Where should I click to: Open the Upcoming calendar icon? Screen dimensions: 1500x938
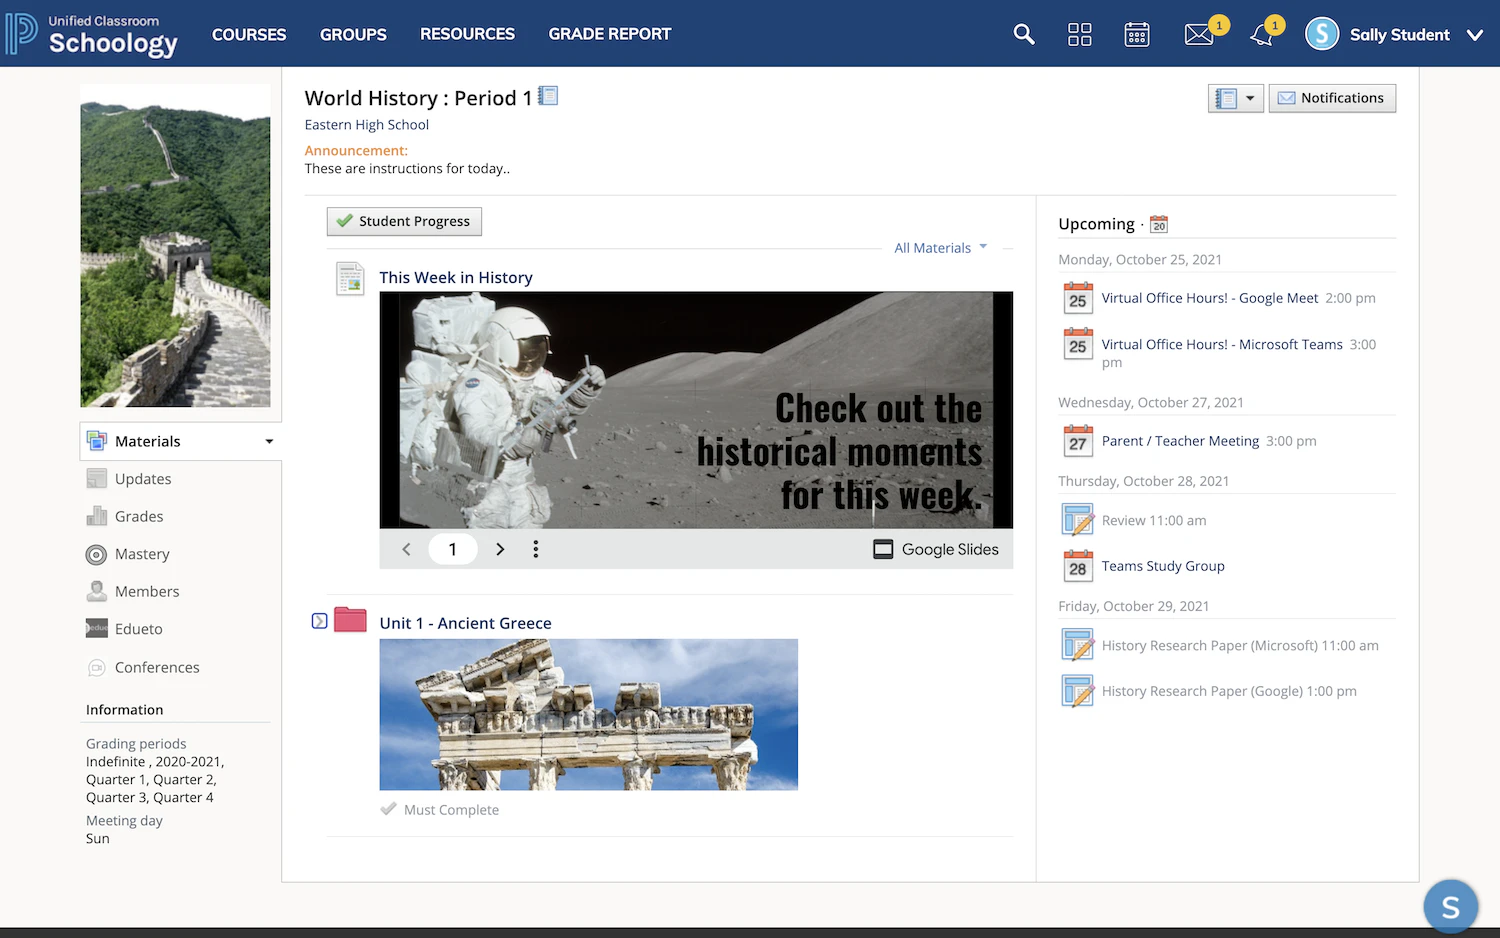(1158, 223)
